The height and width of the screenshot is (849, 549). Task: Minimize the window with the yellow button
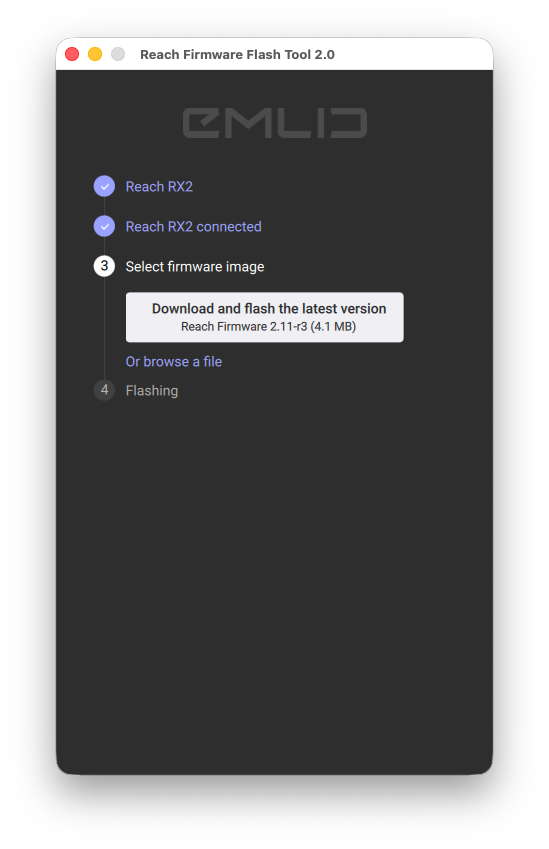[95, 54]
